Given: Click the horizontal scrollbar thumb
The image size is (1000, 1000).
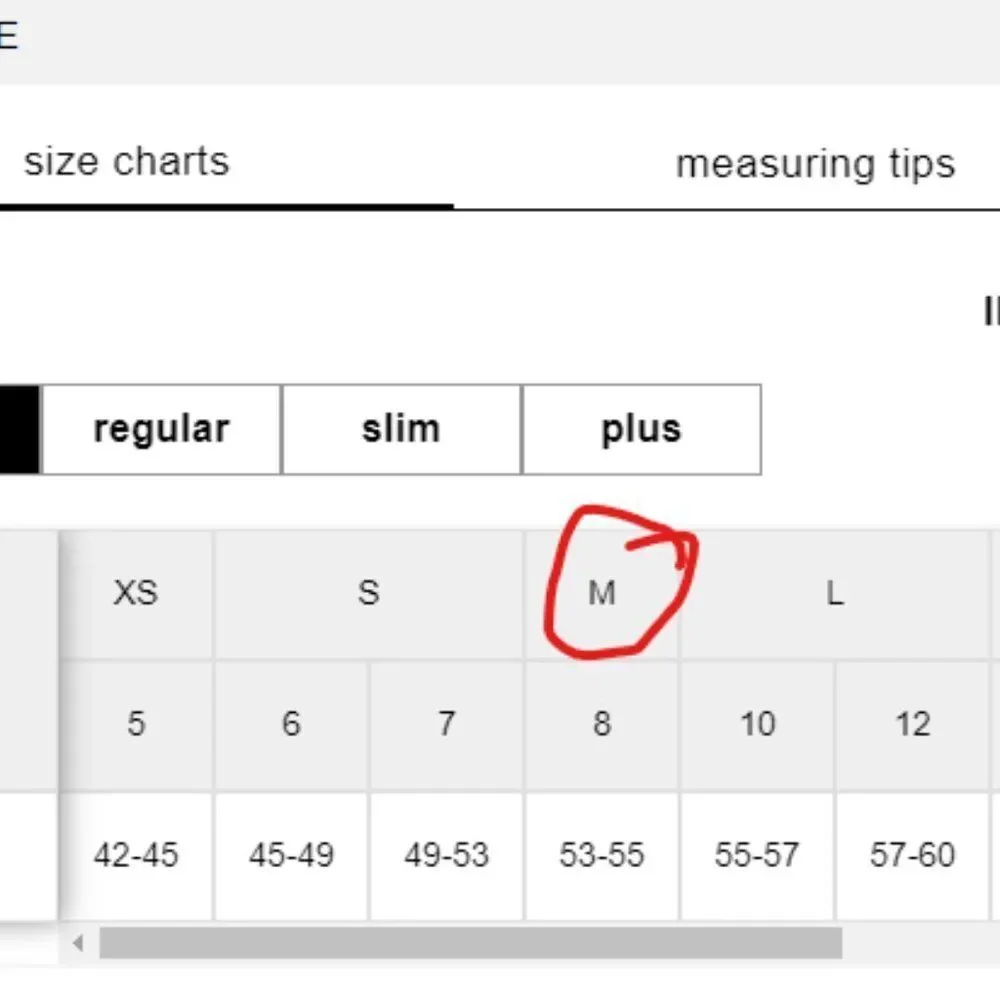Looking at the screenshot, I should 471,943.
